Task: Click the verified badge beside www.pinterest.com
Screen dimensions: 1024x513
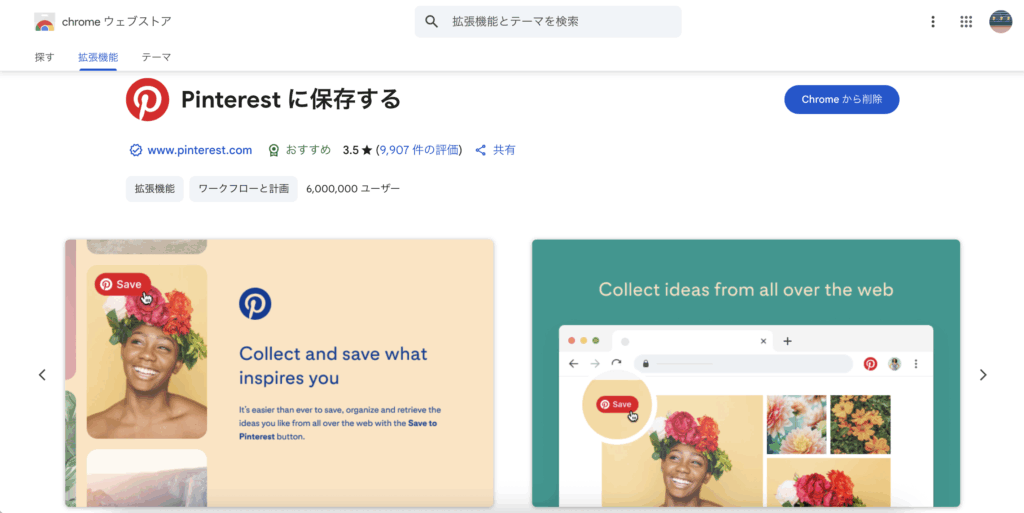Action: pyautogui.click(x=136, y=150)
